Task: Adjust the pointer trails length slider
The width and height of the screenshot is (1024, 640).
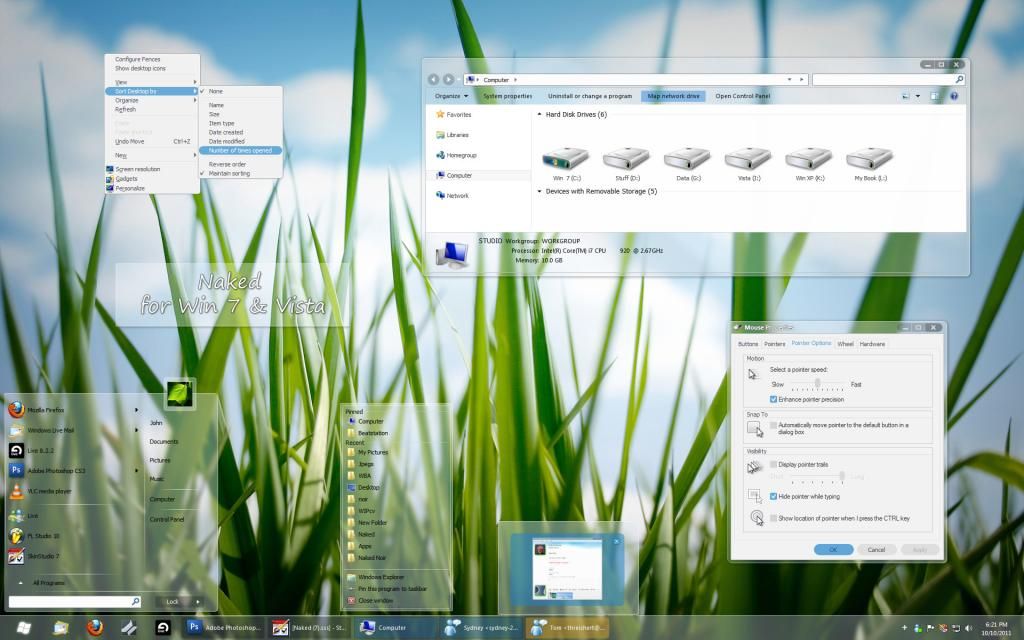Action: pos(842,477)
